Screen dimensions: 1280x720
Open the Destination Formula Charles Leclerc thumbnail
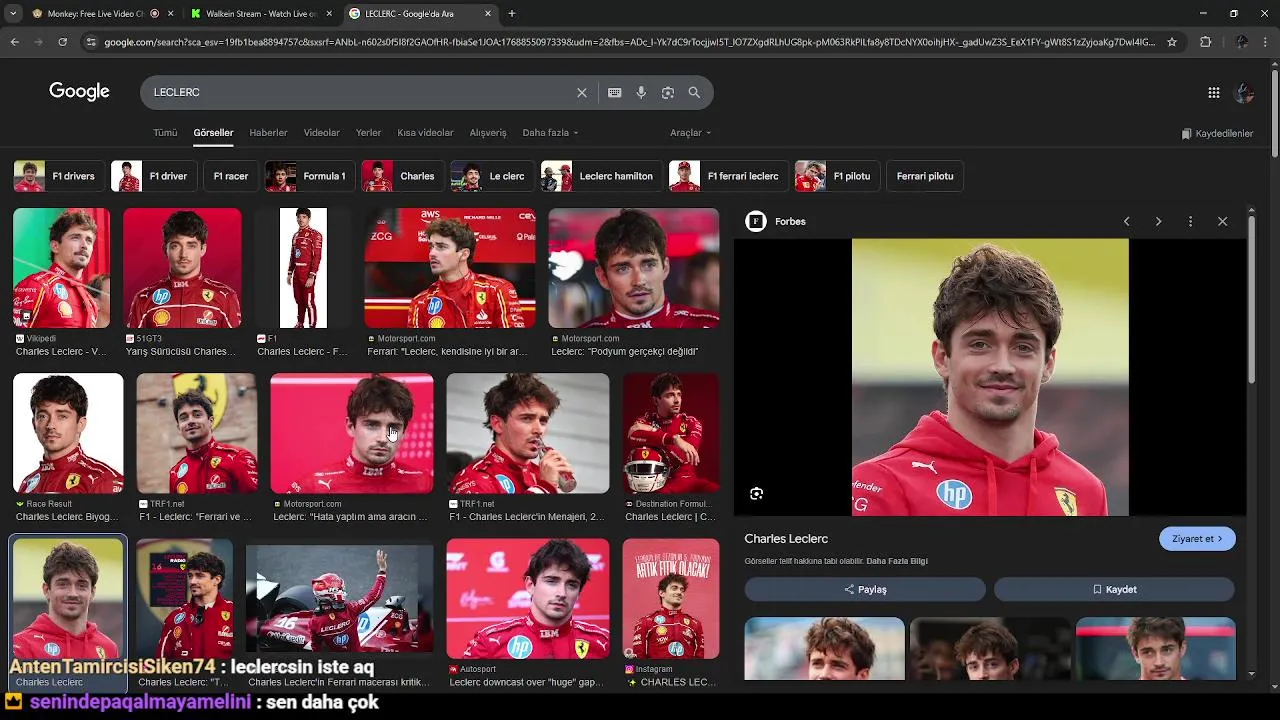click(670, 433)
